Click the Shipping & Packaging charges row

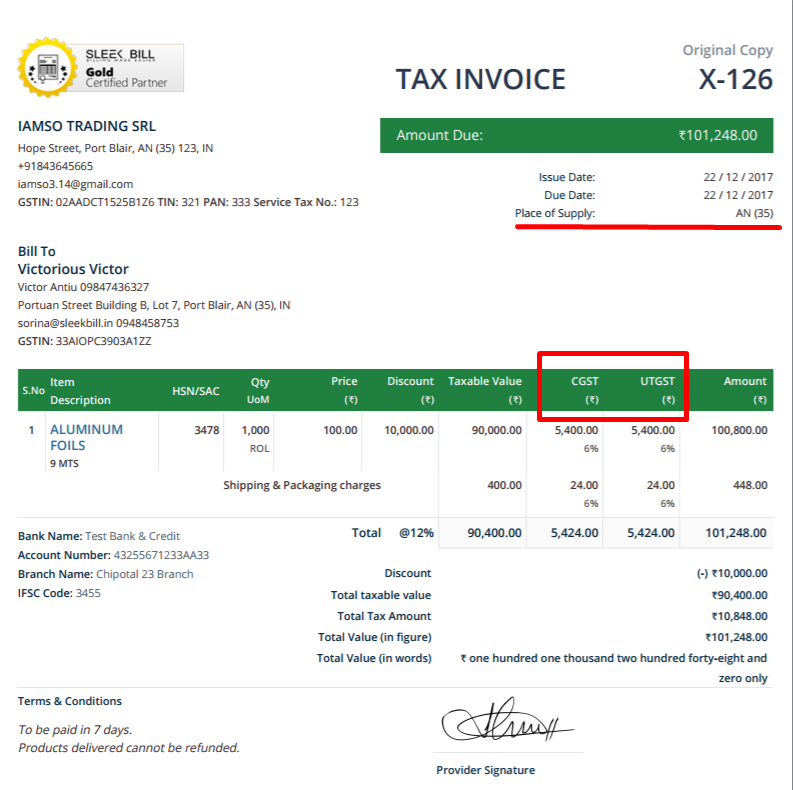302,486
